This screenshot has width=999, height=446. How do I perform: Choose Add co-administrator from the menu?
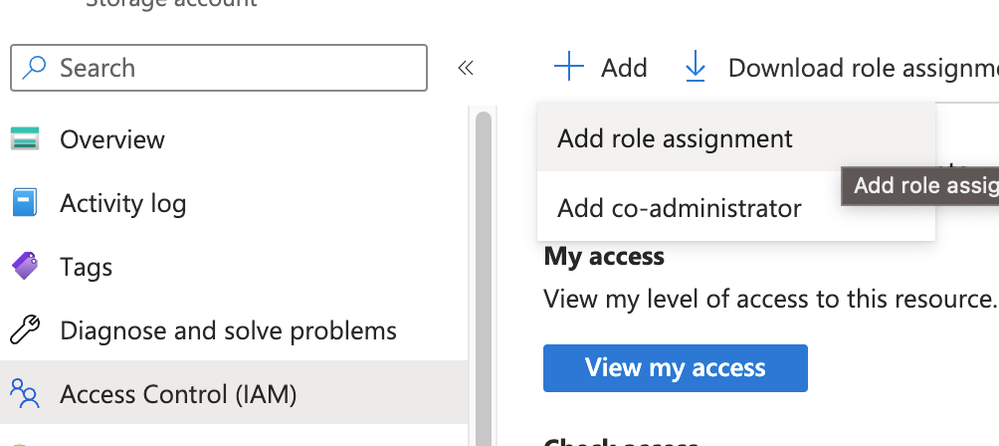click(679, 208)
